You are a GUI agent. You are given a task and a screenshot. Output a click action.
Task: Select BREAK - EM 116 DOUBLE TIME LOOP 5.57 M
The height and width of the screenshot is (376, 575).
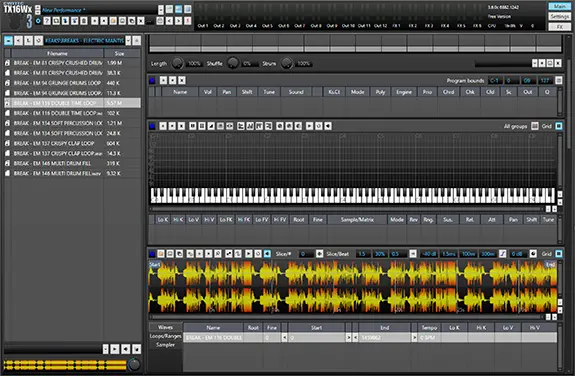72,103
